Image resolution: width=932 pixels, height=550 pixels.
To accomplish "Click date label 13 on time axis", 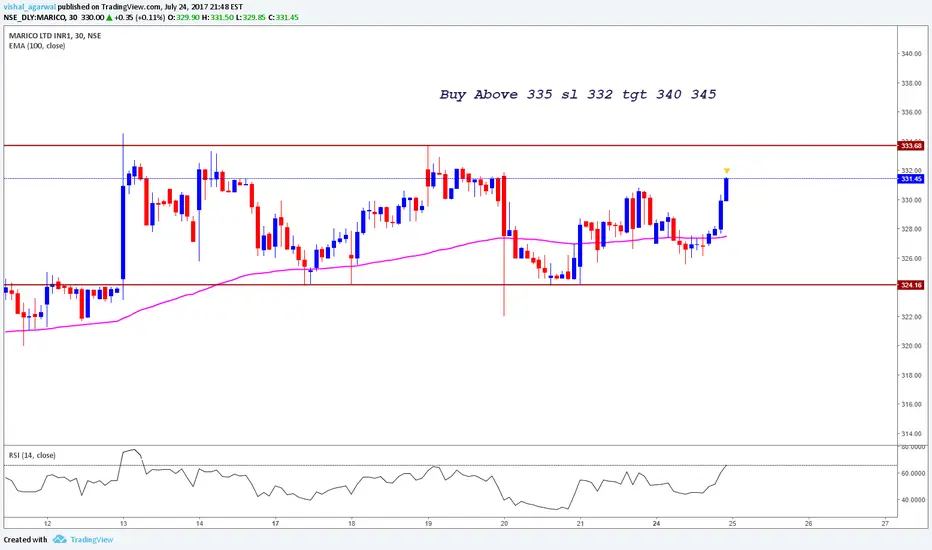I will pos(123,524).
